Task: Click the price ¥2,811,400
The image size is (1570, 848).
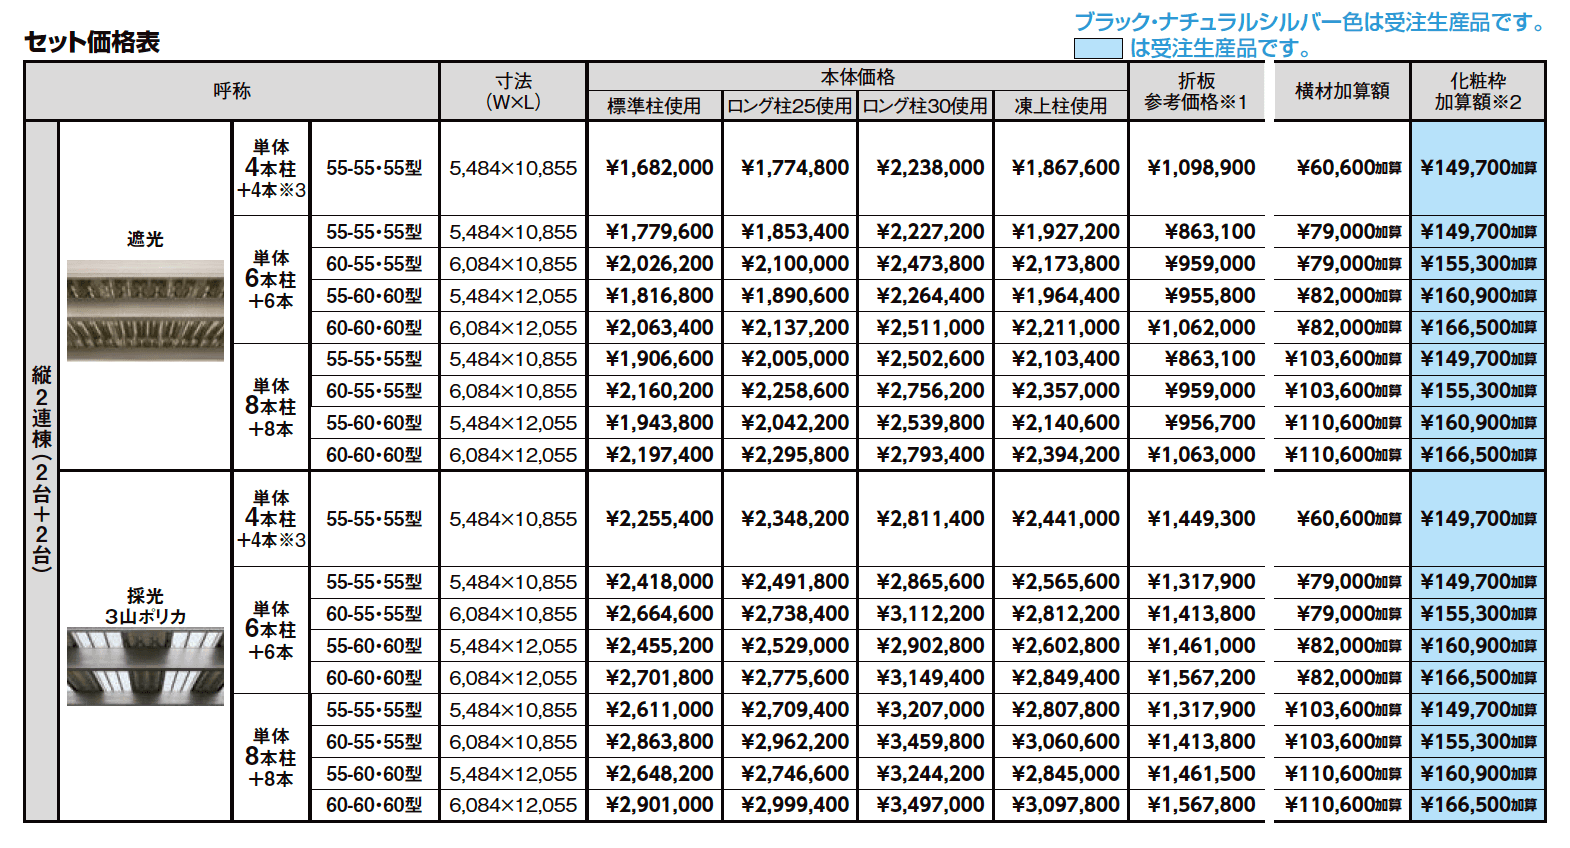Action: pyautogui.click(x=930, y=519)
